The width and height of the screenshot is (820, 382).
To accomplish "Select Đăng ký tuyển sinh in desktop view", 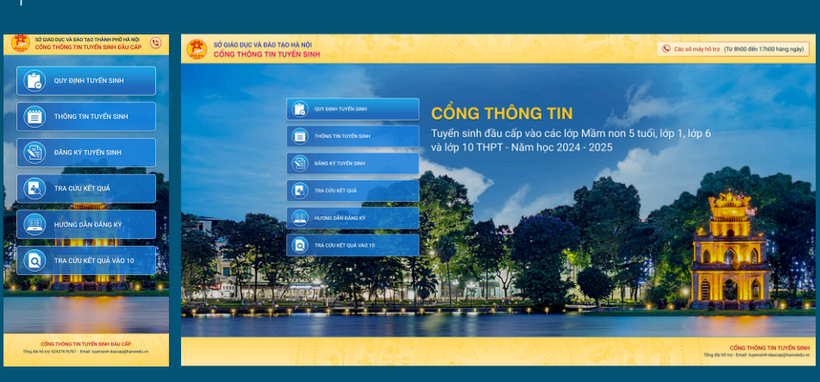I will 352,163.
